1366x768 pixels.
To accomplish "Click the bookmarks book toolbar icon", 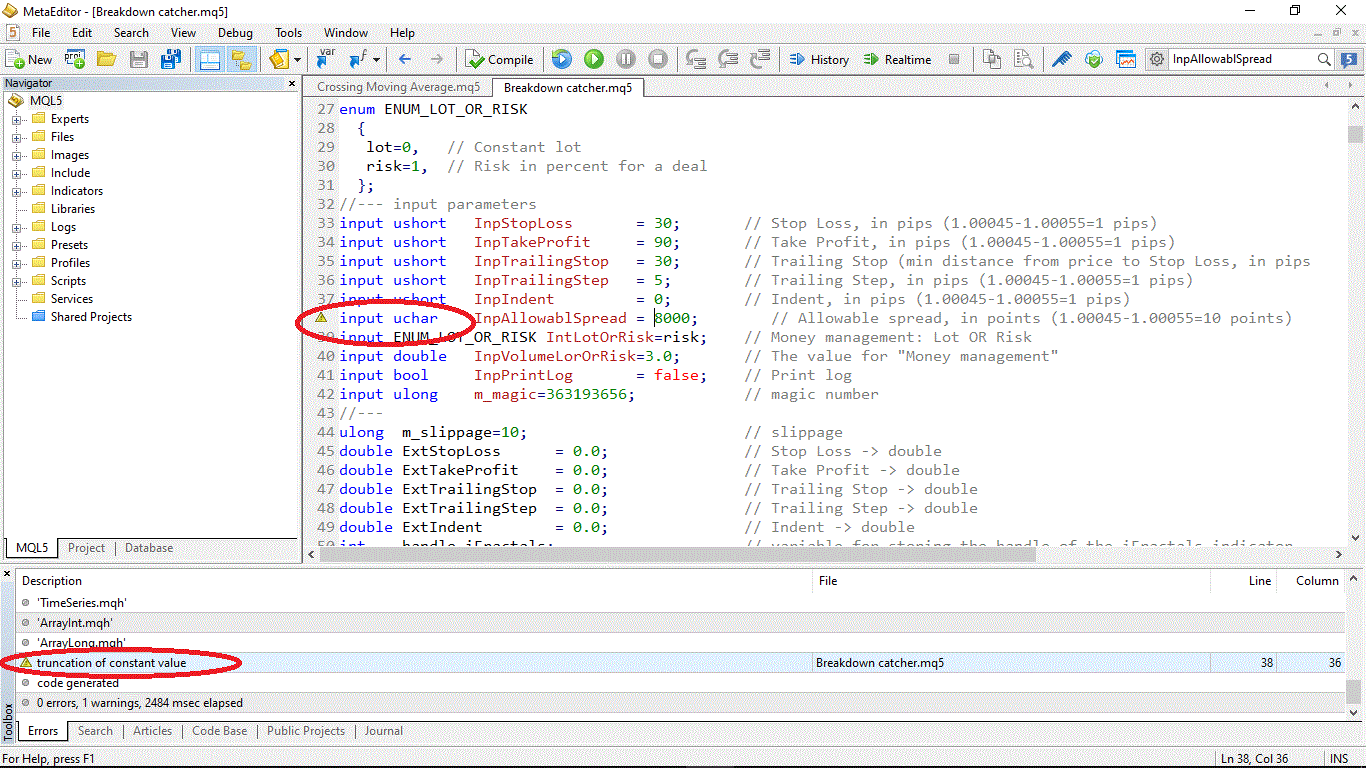I will pos(279,60).
